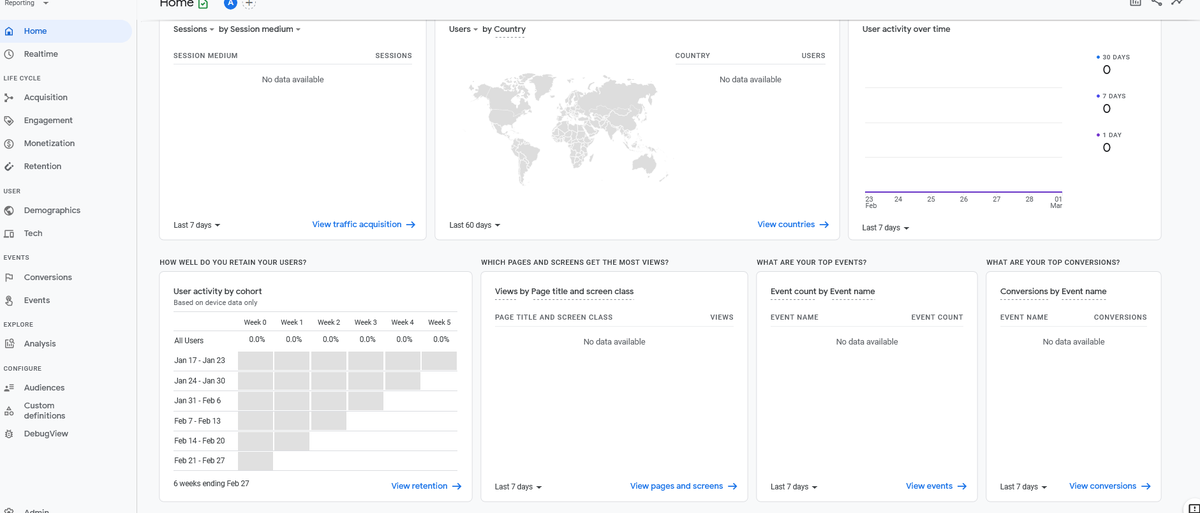The width and height of the screenshot is (1200, 513).
Task: Click the '1 DAY' legend value
Action: [1106, 148]
